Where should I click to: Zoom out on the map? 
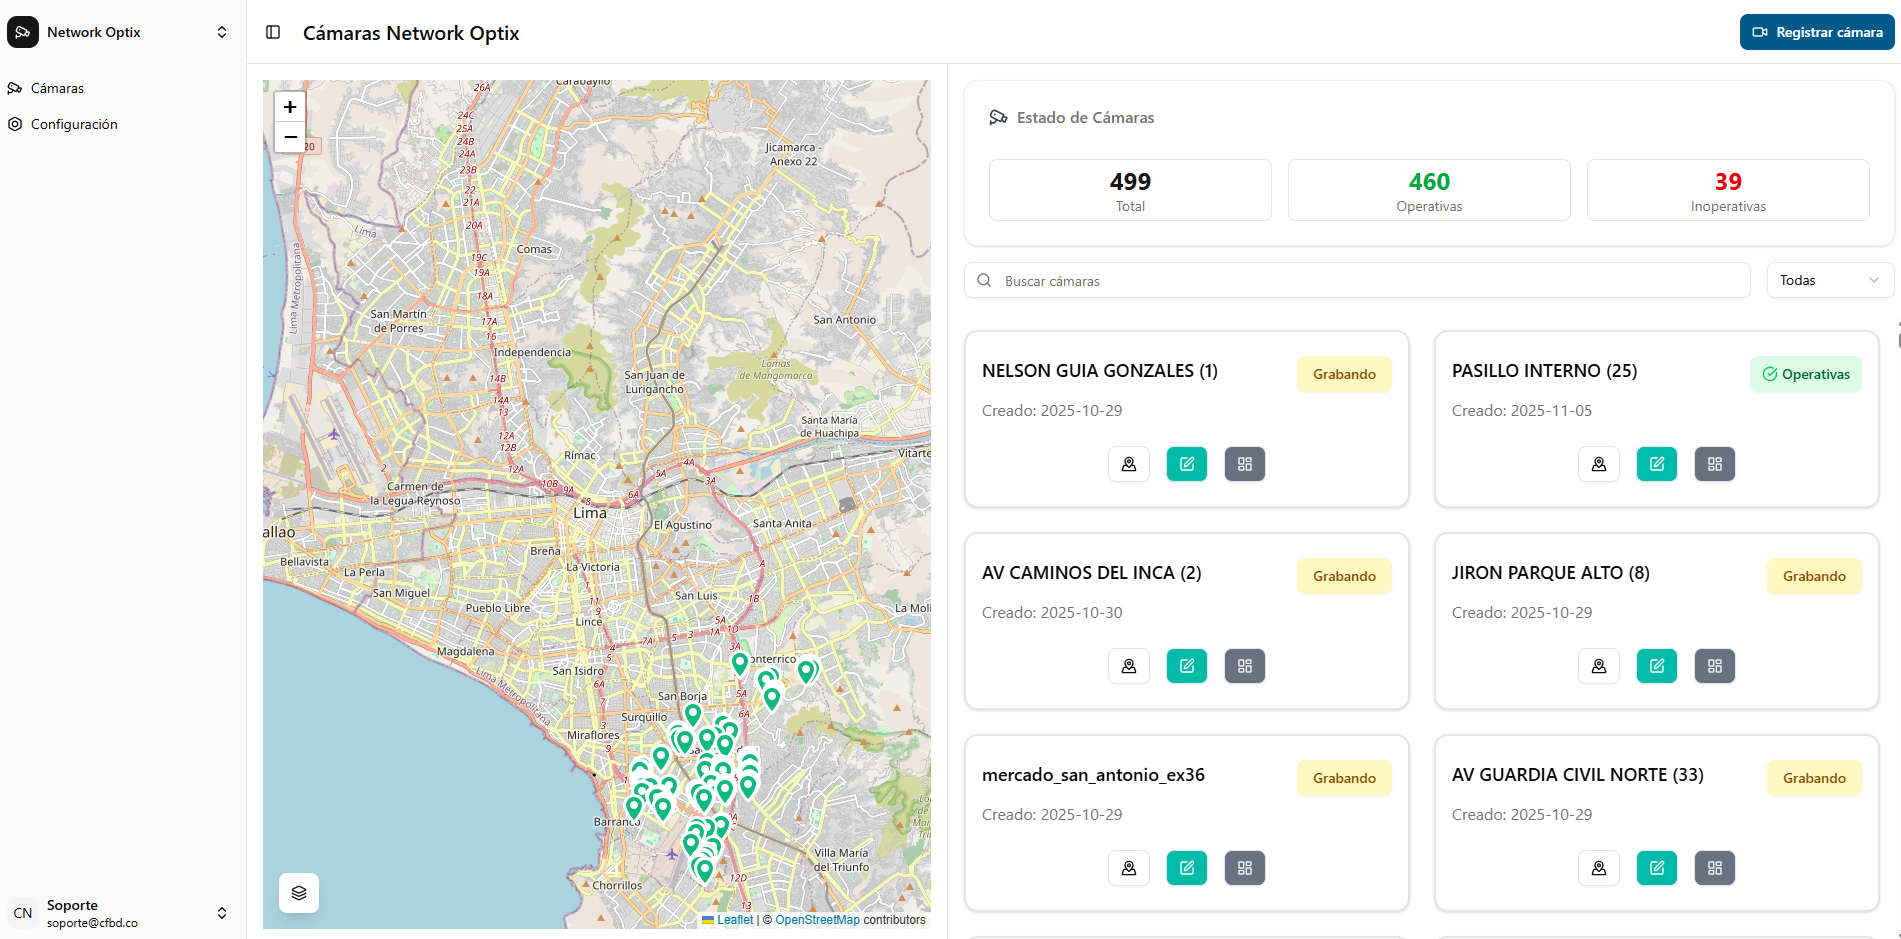tap(290, 137)
